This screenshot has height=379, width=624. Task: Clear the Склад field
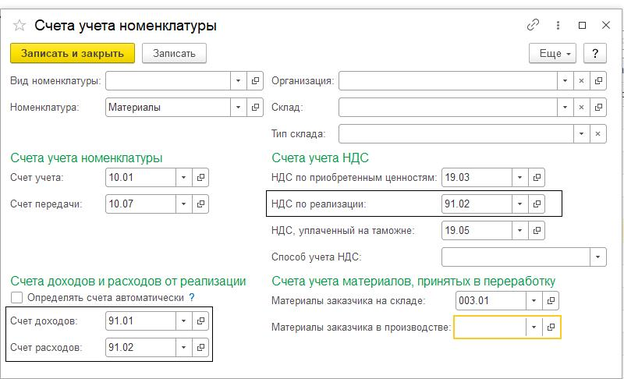(581, 107)
